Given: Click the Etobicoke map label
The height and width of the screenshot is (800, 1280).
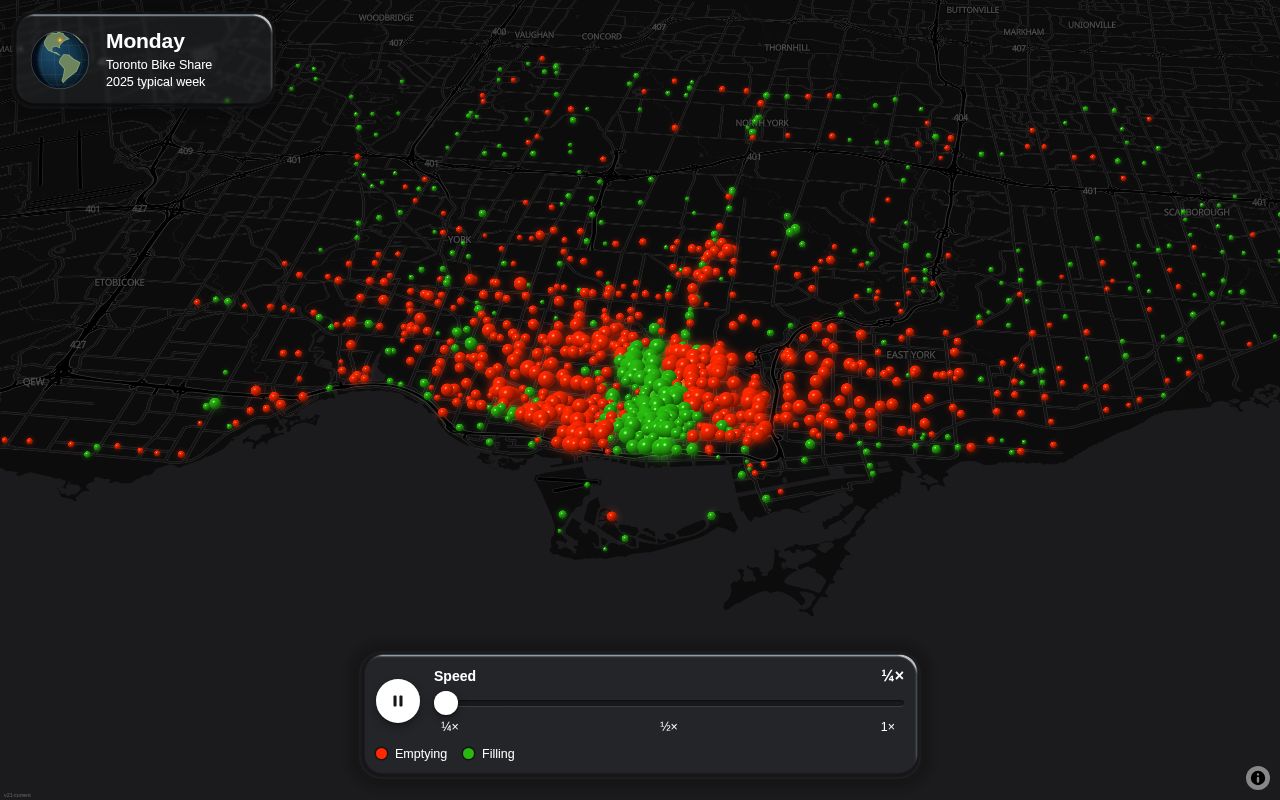Looking at the screenshot, I should (120, 283).
